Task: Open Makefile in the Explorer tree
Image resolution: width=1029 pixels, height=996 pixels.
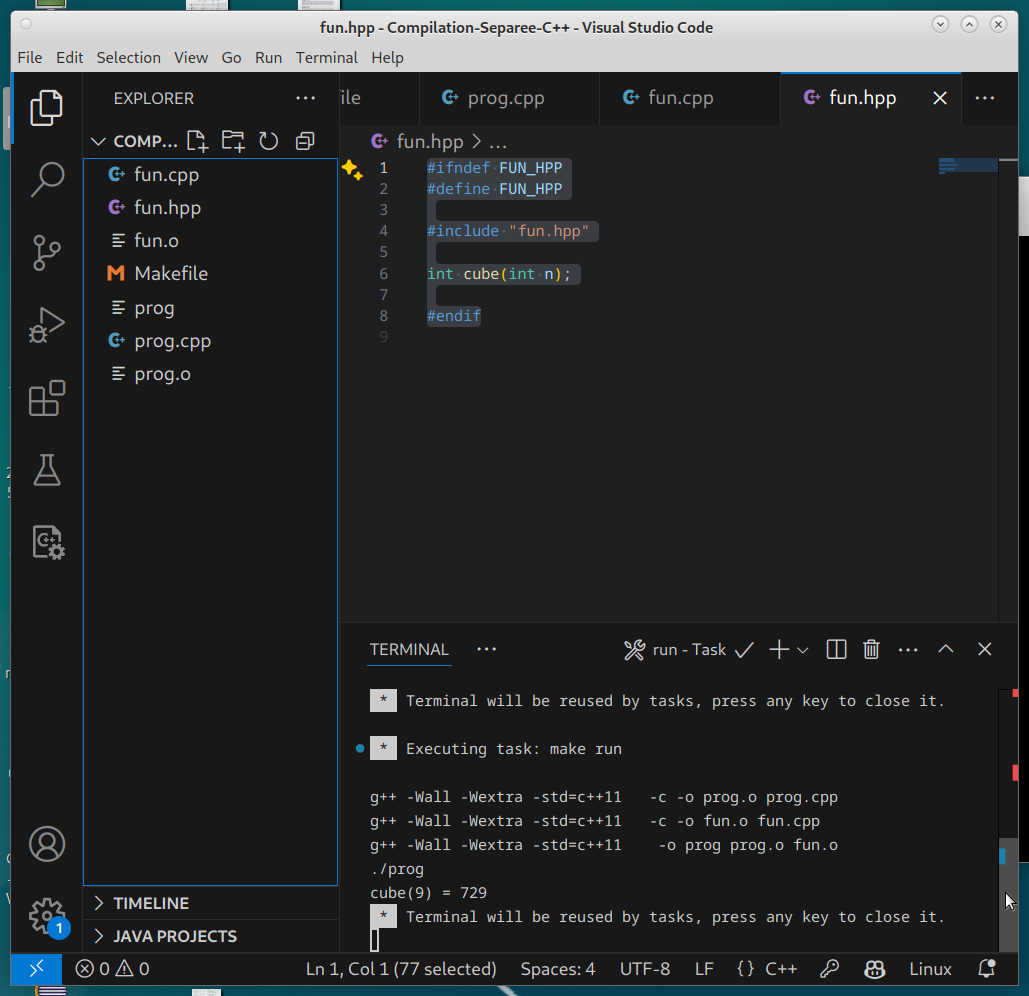Action: click(211, 274)
